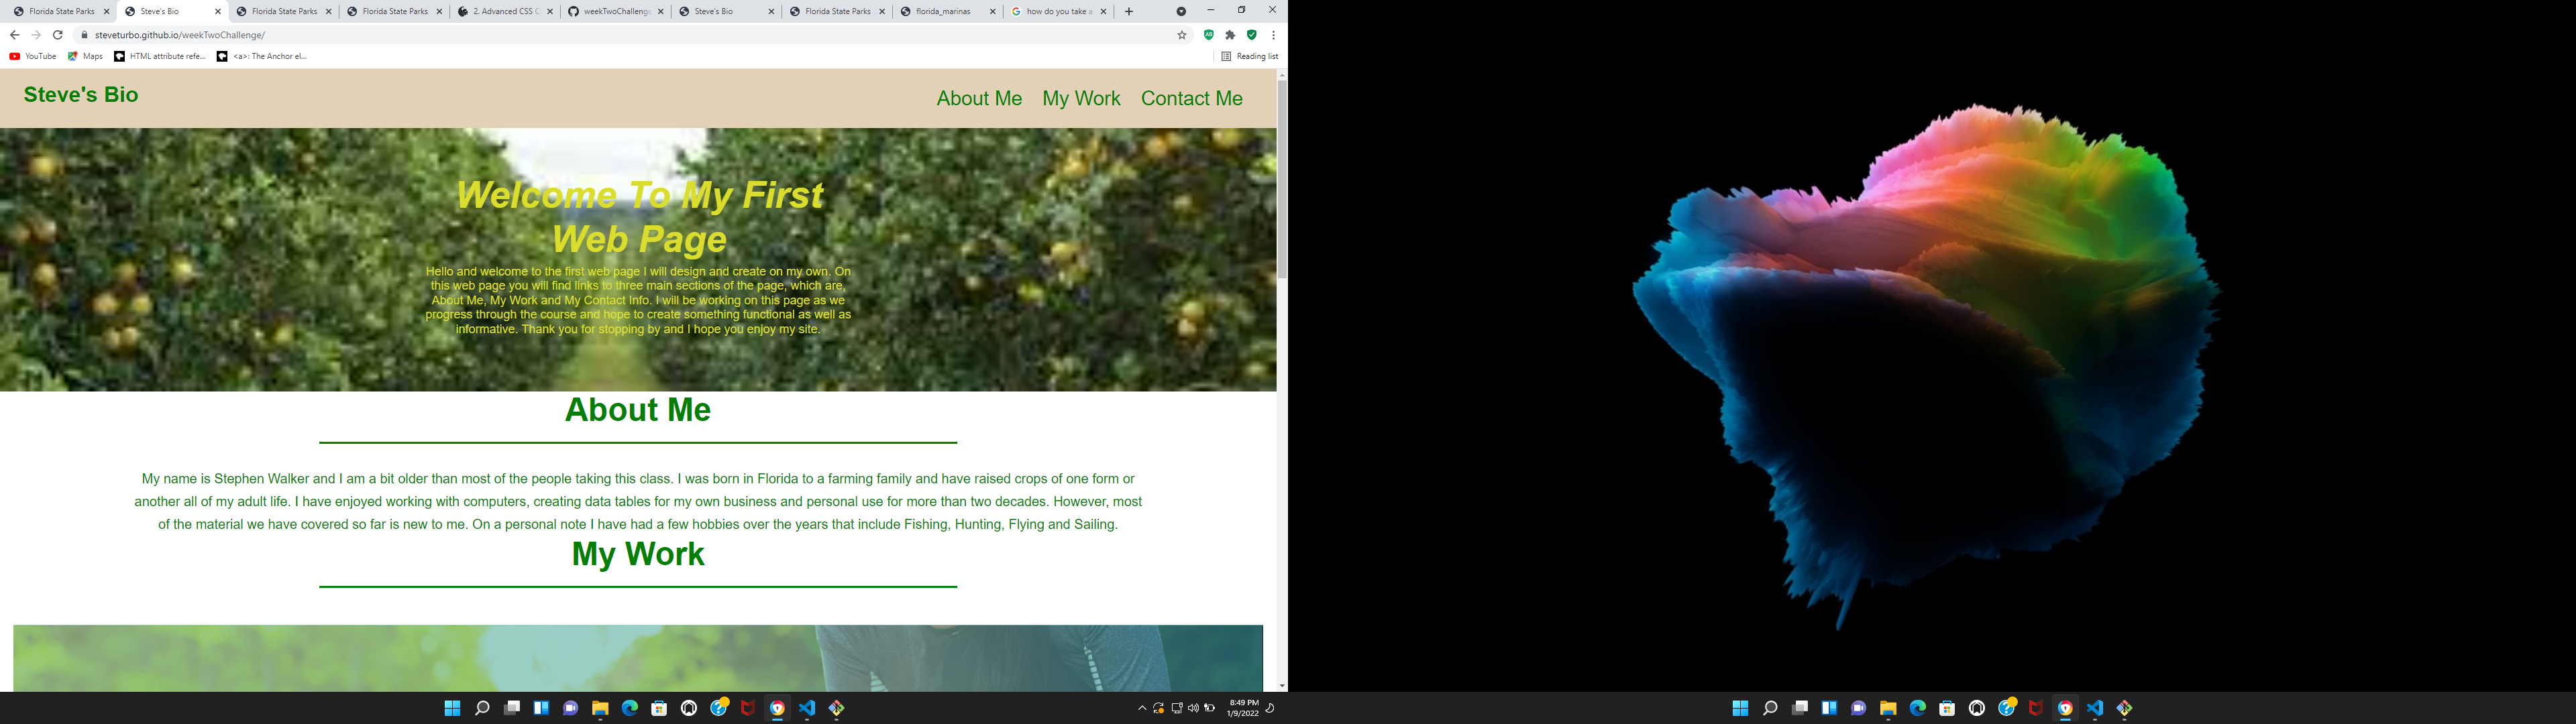This screenshot has height=724, width=2576.
Task: Open the volume speaker tray icon
Action: pyautogui.click(x=1193, y=708)
